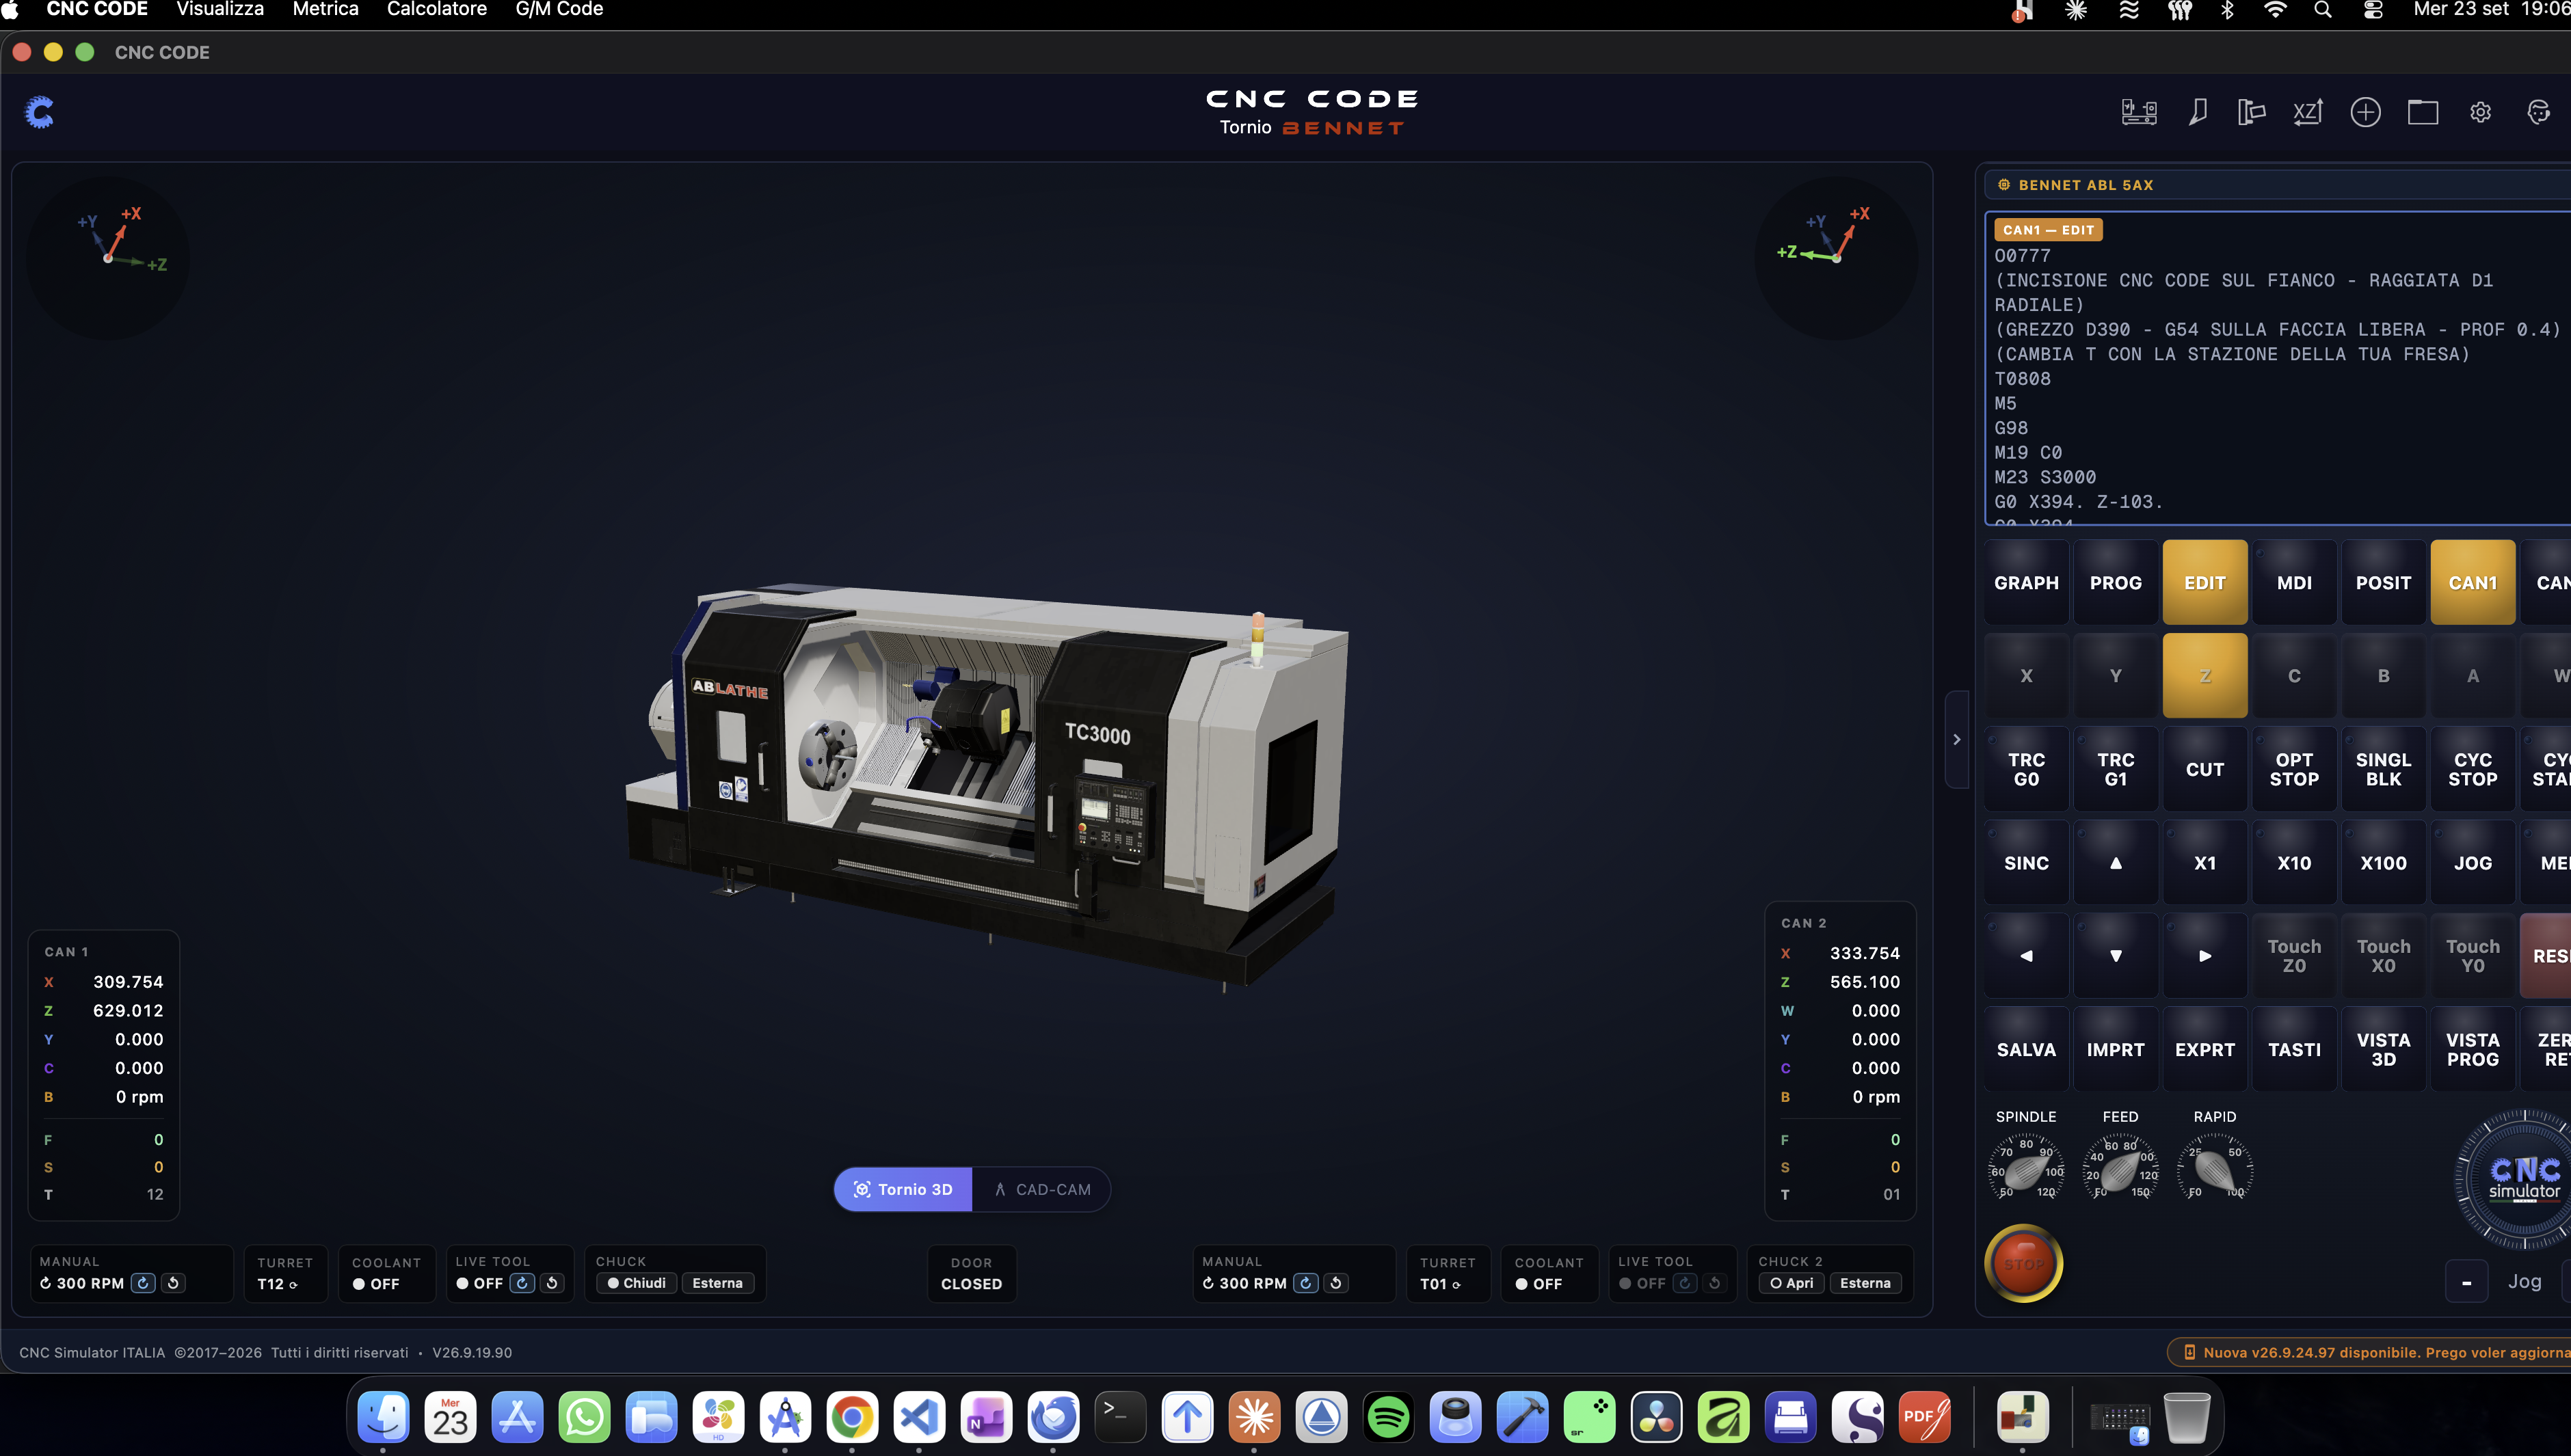Set CAN 2 manual spindle clockwise rotation
Viewport: 2571px width, 1456px height.
[1306, 1283]
